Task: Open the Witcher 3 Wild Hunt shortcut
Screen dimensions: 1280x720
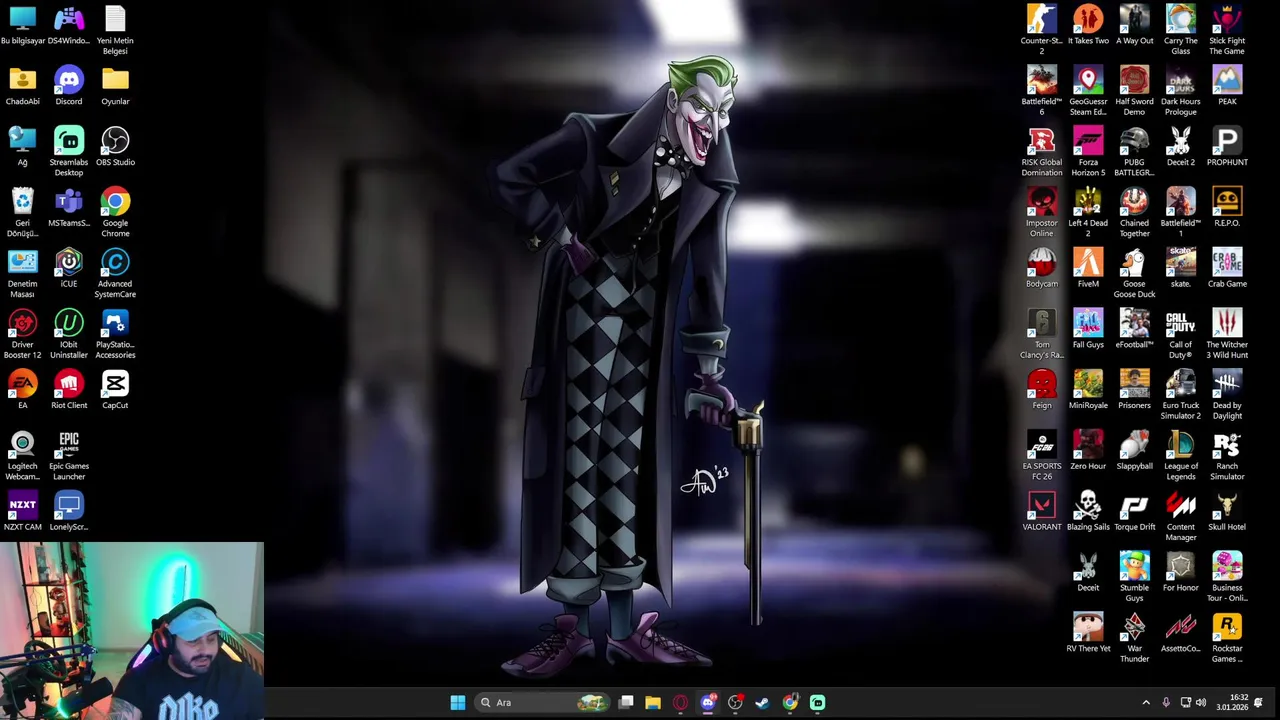Action: [x=1227, y=324]
